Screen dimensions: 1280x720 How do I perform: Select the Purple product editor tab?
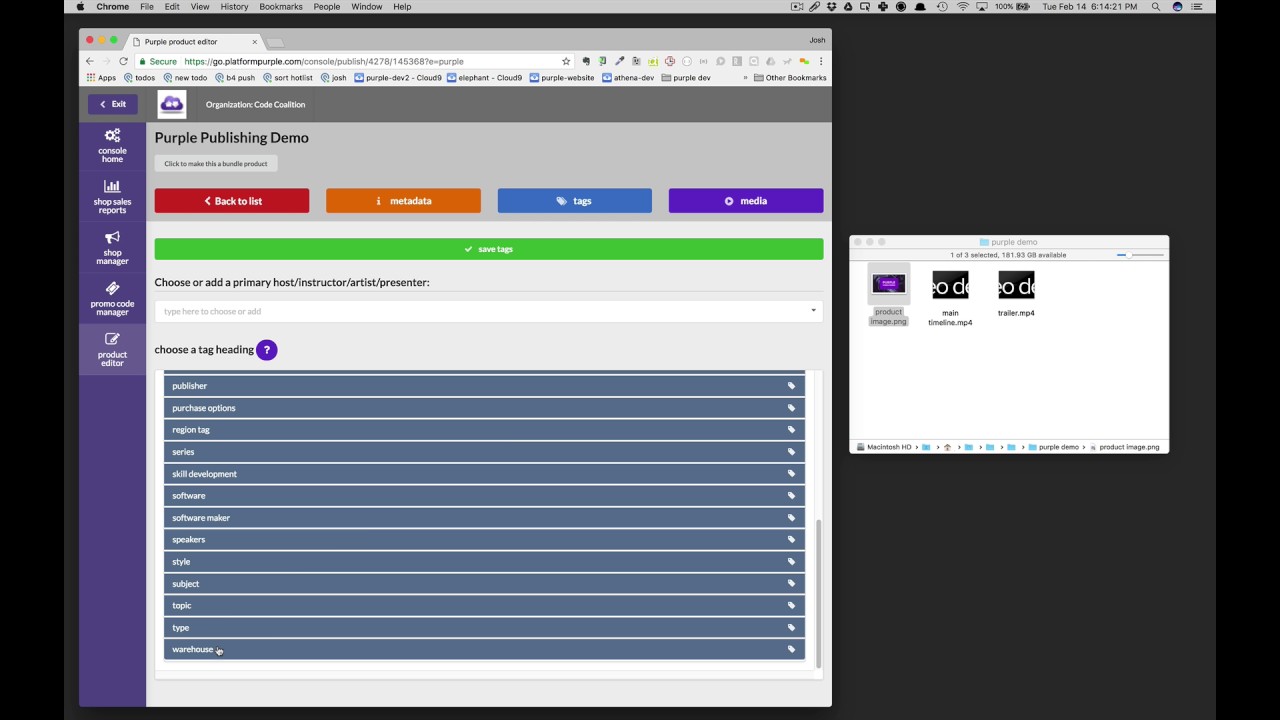193,42
